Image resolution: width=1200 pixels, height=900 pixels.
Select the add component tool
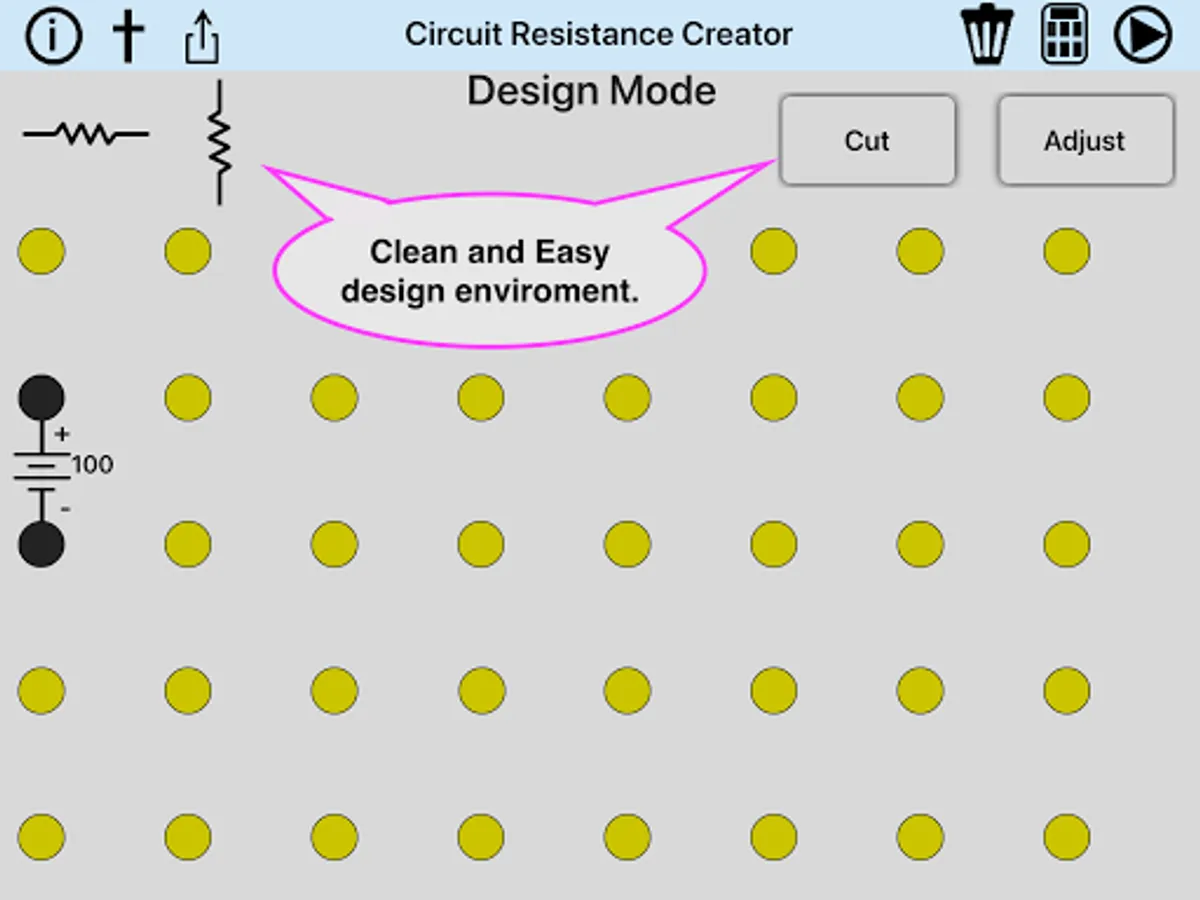[x=128, y=34]
